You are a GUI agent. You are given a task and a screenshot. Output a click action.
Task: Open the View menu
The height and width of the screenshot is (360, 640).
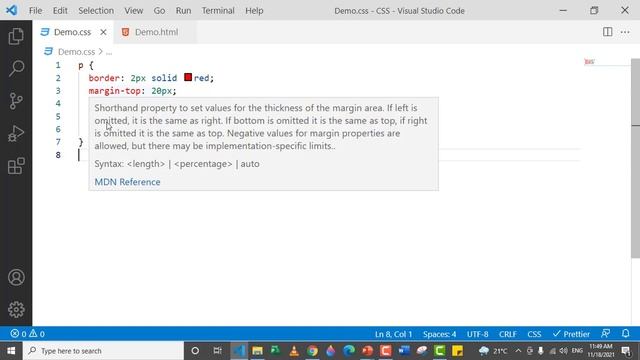[133, 11]
